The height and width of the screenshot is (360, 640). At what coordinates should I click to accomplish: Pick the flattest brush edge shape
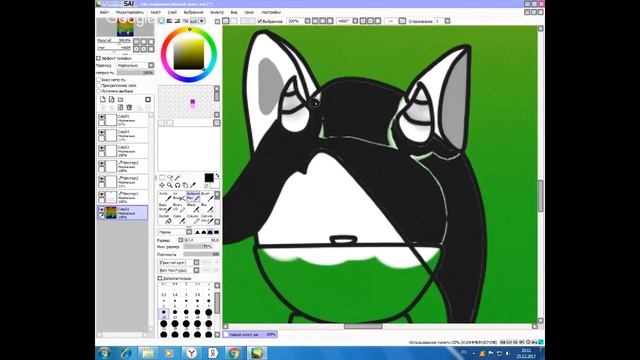tap(216, 232)
